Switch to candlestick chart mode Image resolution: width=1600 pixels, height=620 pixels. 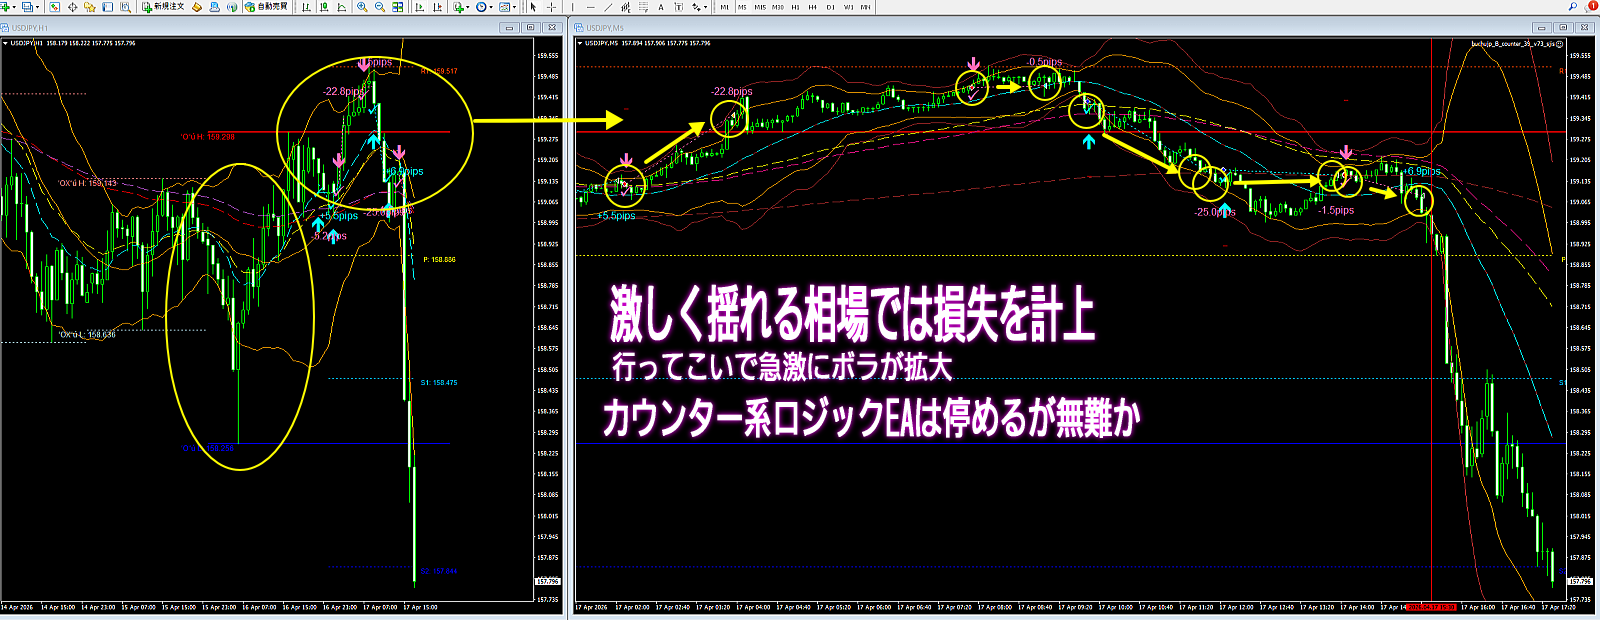(324, 7)
